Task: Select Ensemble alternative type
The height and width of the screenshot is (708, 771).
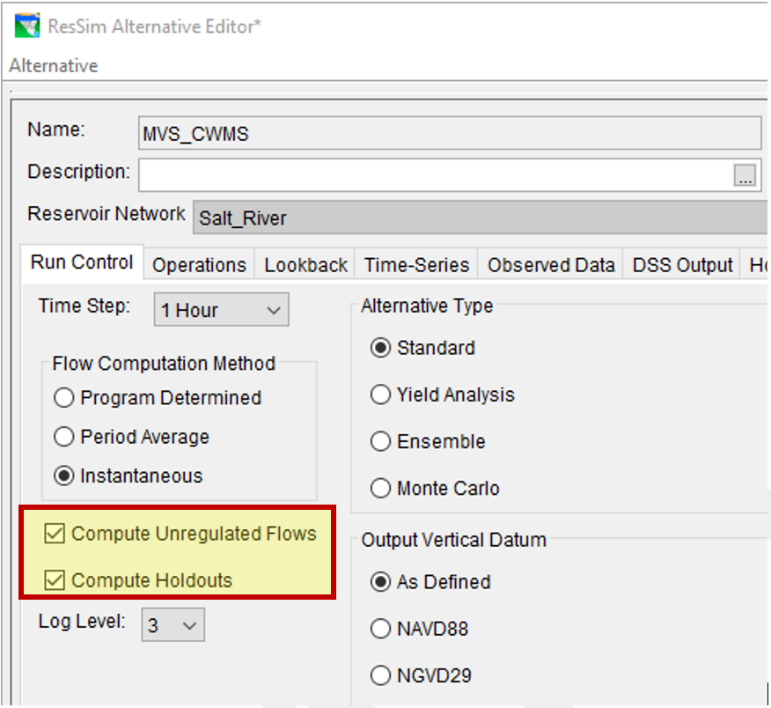Action: point(380,442)
